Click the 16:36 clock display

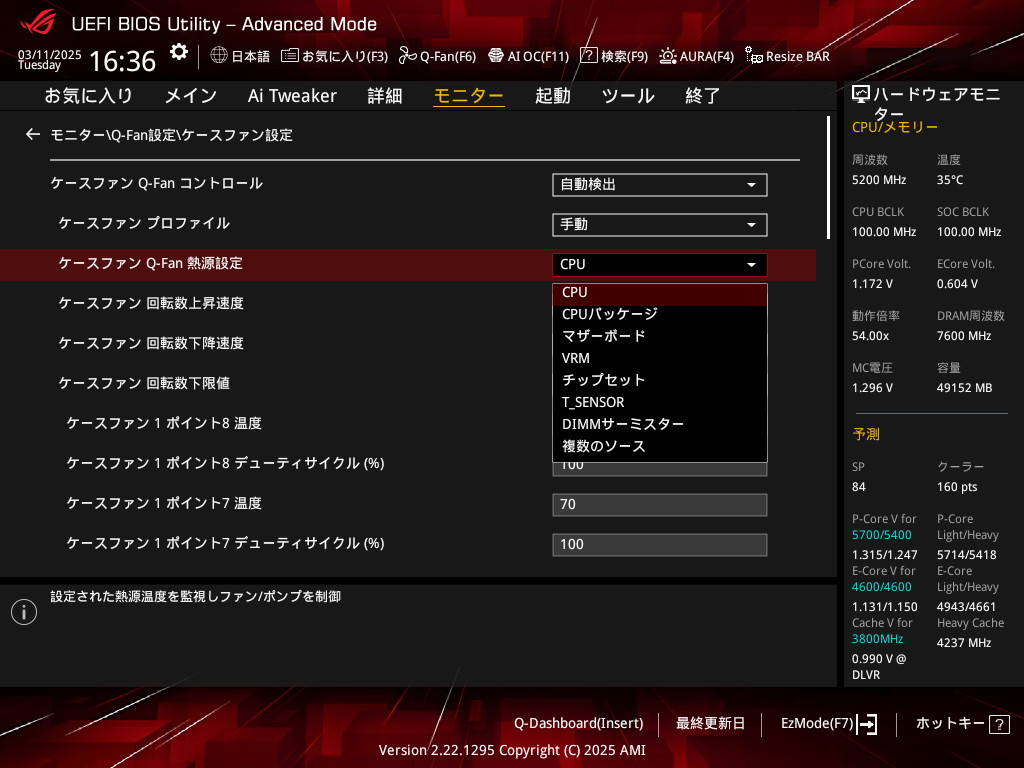click(122, 61)
